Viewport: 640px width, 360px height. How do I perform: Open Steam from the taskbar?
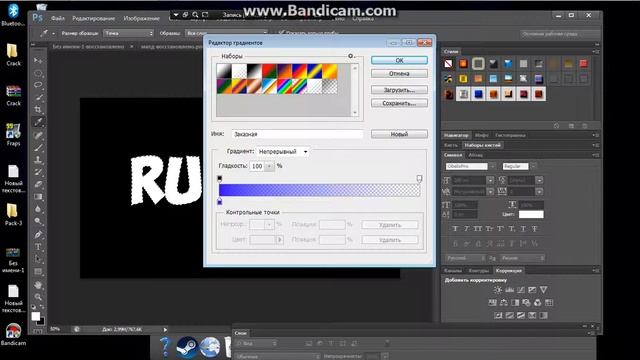pos(187,347)
